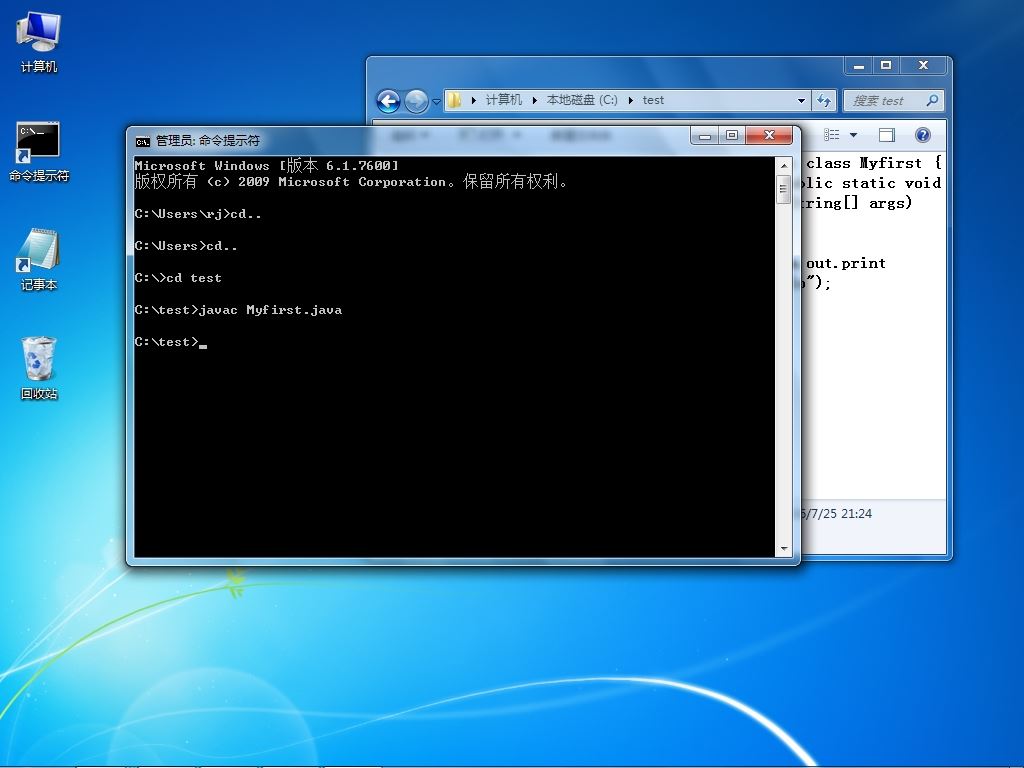This screenshot has height=768, width=1024.
Task: Click 'class Myfirst {' in the preview pane
Action: click(x=874, y=163)
